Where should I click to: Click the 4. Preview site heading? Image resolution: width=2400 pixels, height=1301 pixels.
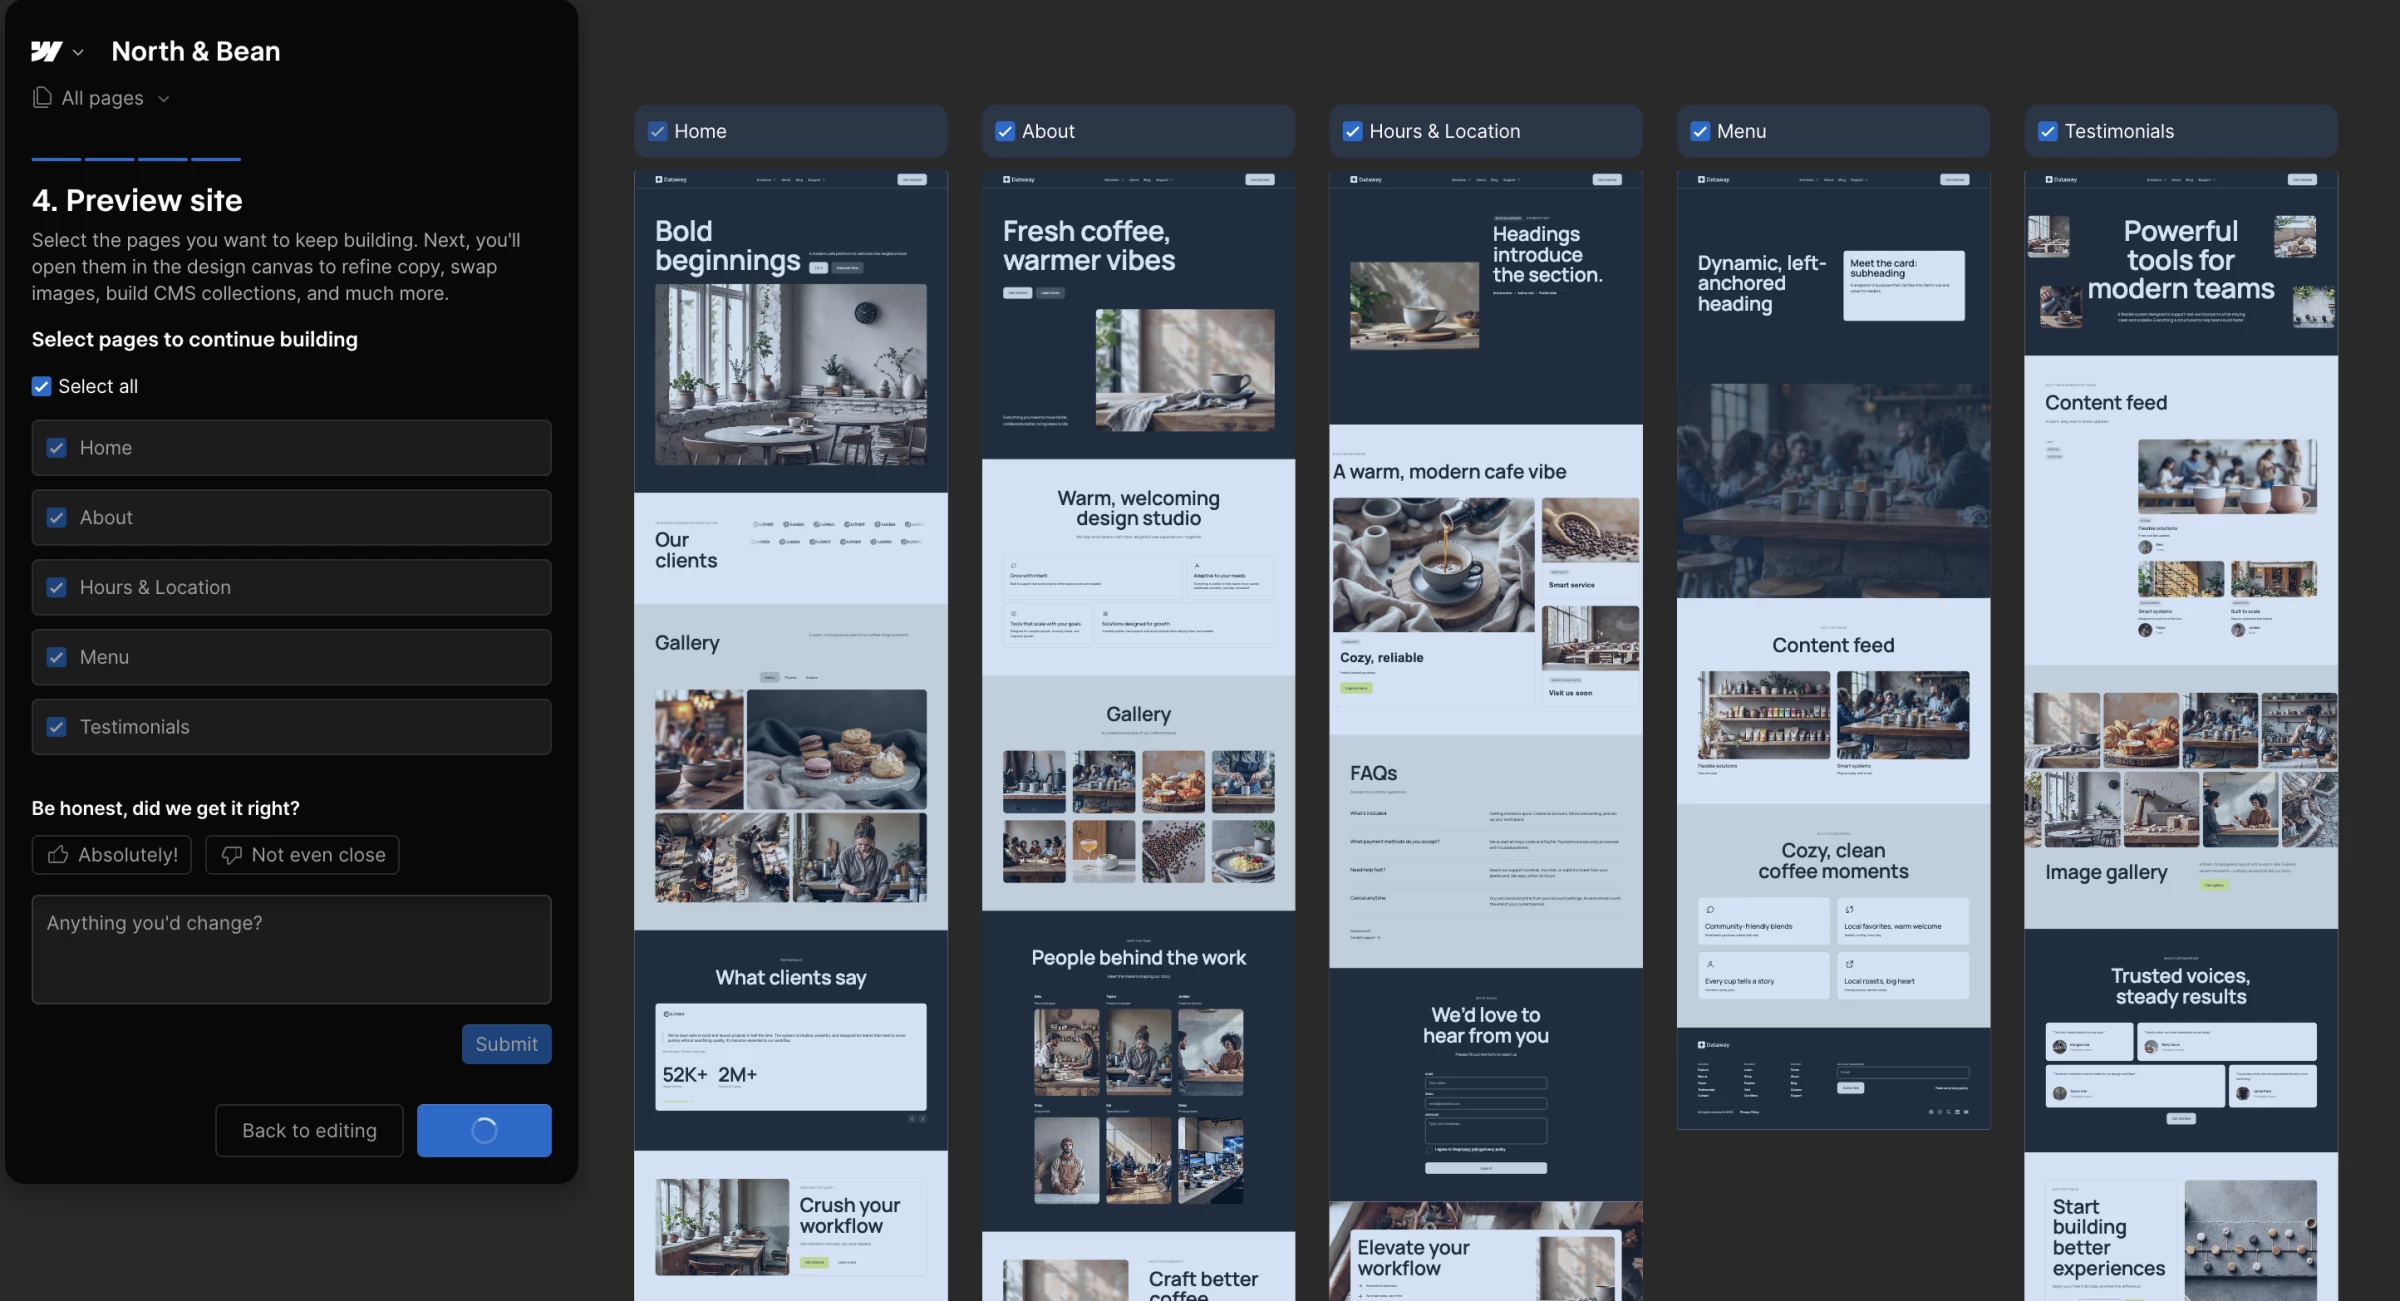137,200
